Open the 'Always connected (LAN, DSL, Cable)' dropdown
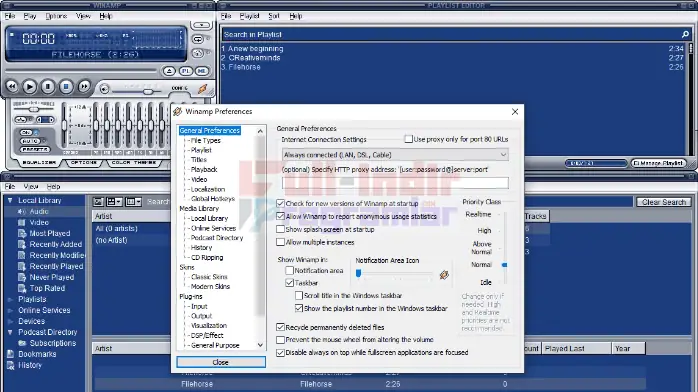 (x=395, y=155)
